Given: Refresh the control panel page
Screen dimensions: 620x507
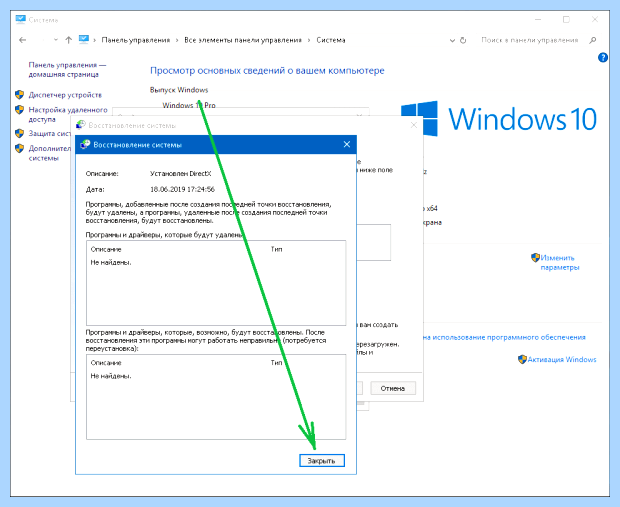Looking at the screenshot, I should (x=463, y=40).
